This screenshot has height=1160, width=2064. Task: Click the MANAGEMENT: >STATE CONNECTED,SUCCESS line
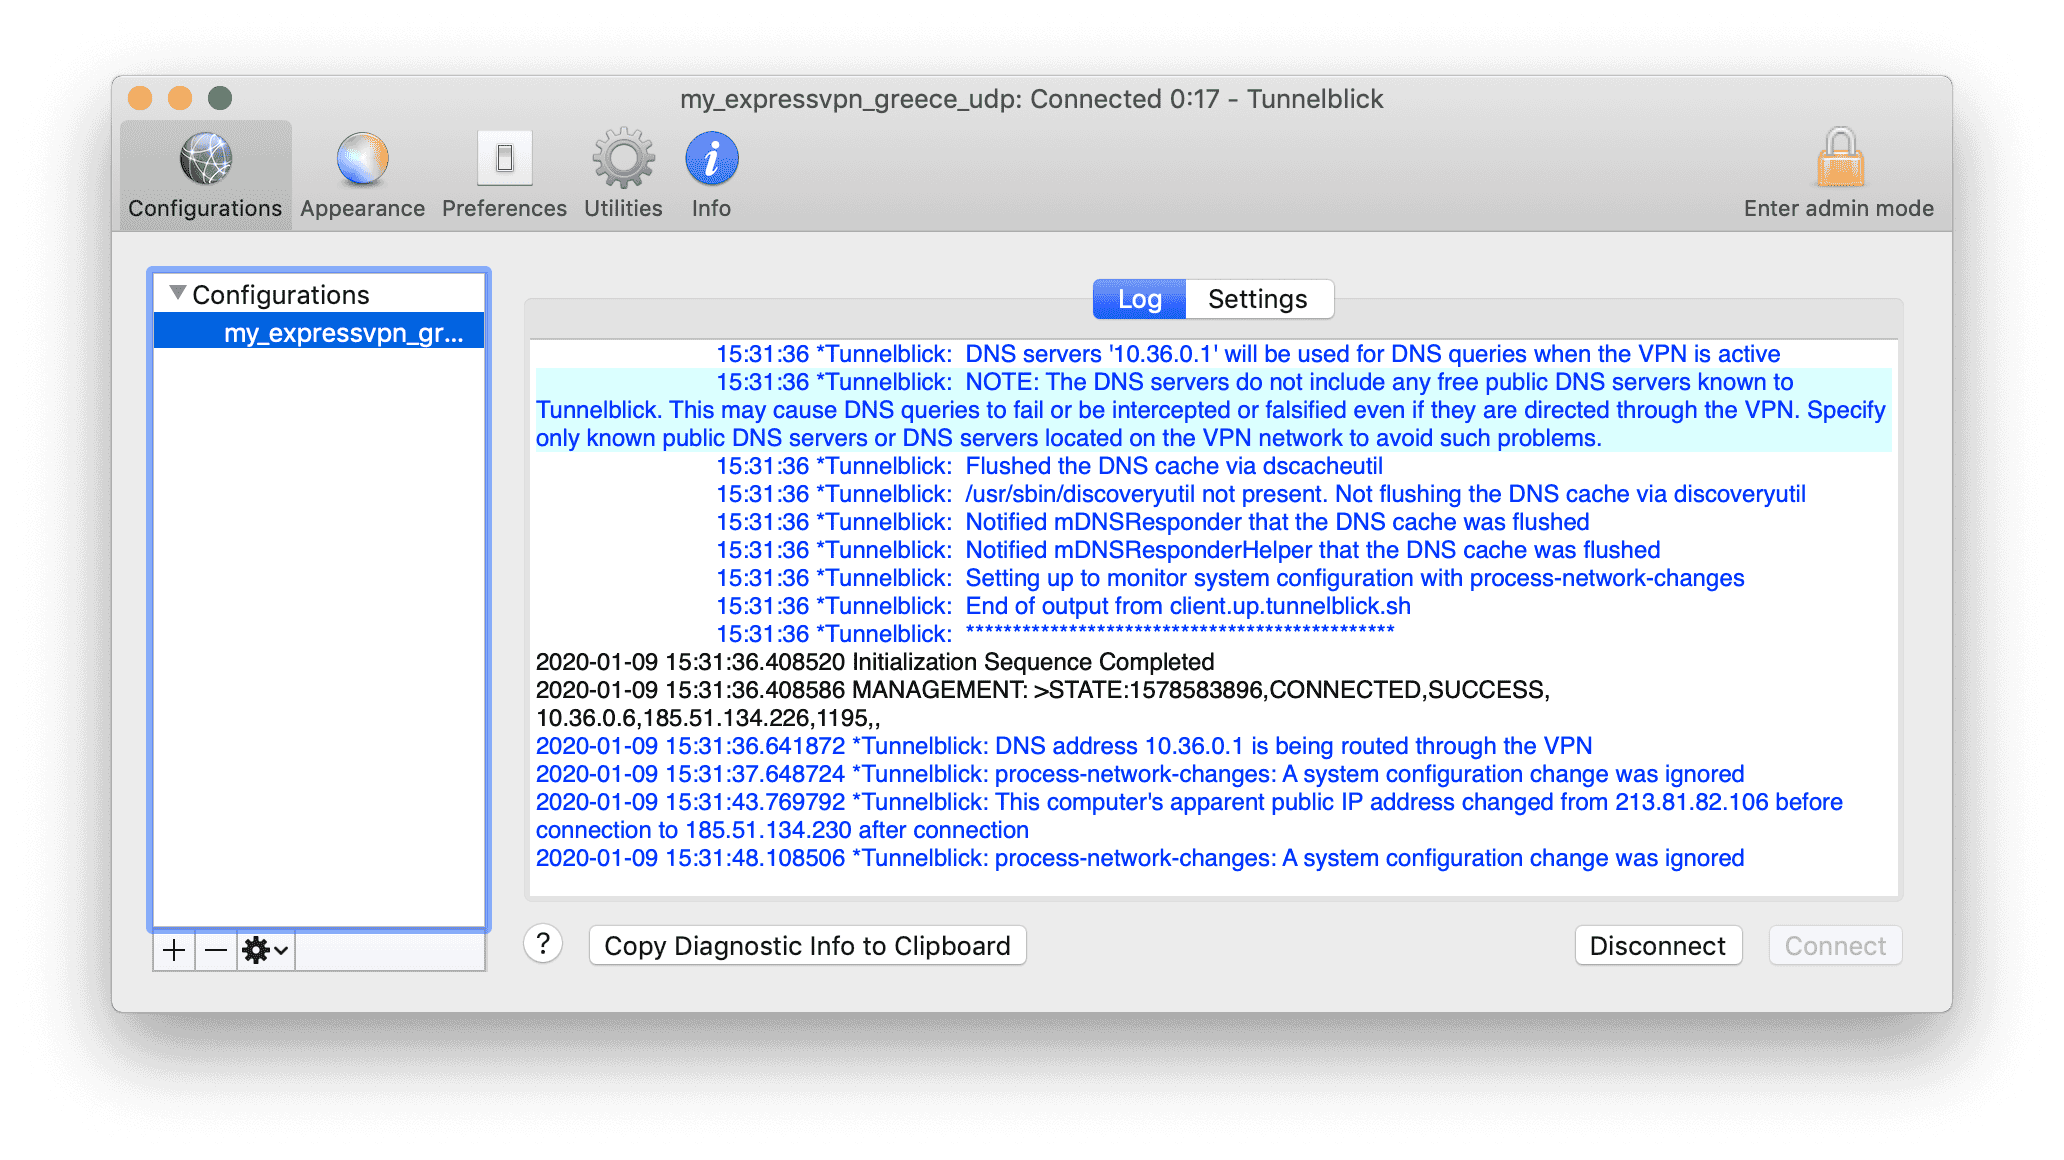pyautogui.click(x=1043, y=704)
